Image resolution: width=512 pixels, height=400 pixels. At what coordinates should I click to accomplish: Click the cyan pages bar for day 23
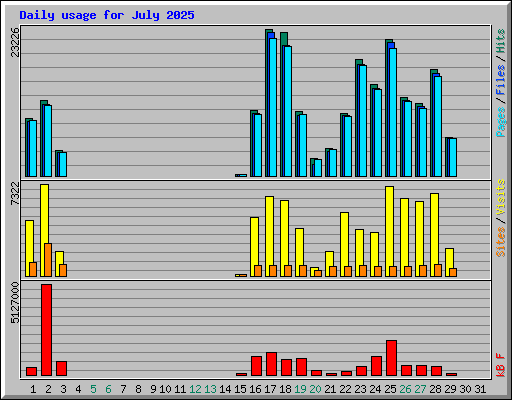[363, 121]
